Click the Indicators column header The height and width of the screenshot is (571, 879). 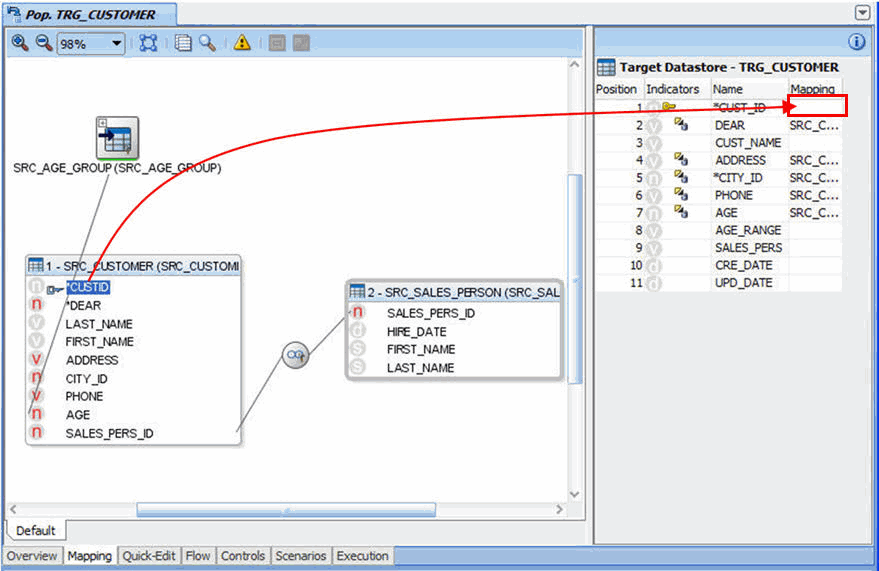[x=677, y=89]
